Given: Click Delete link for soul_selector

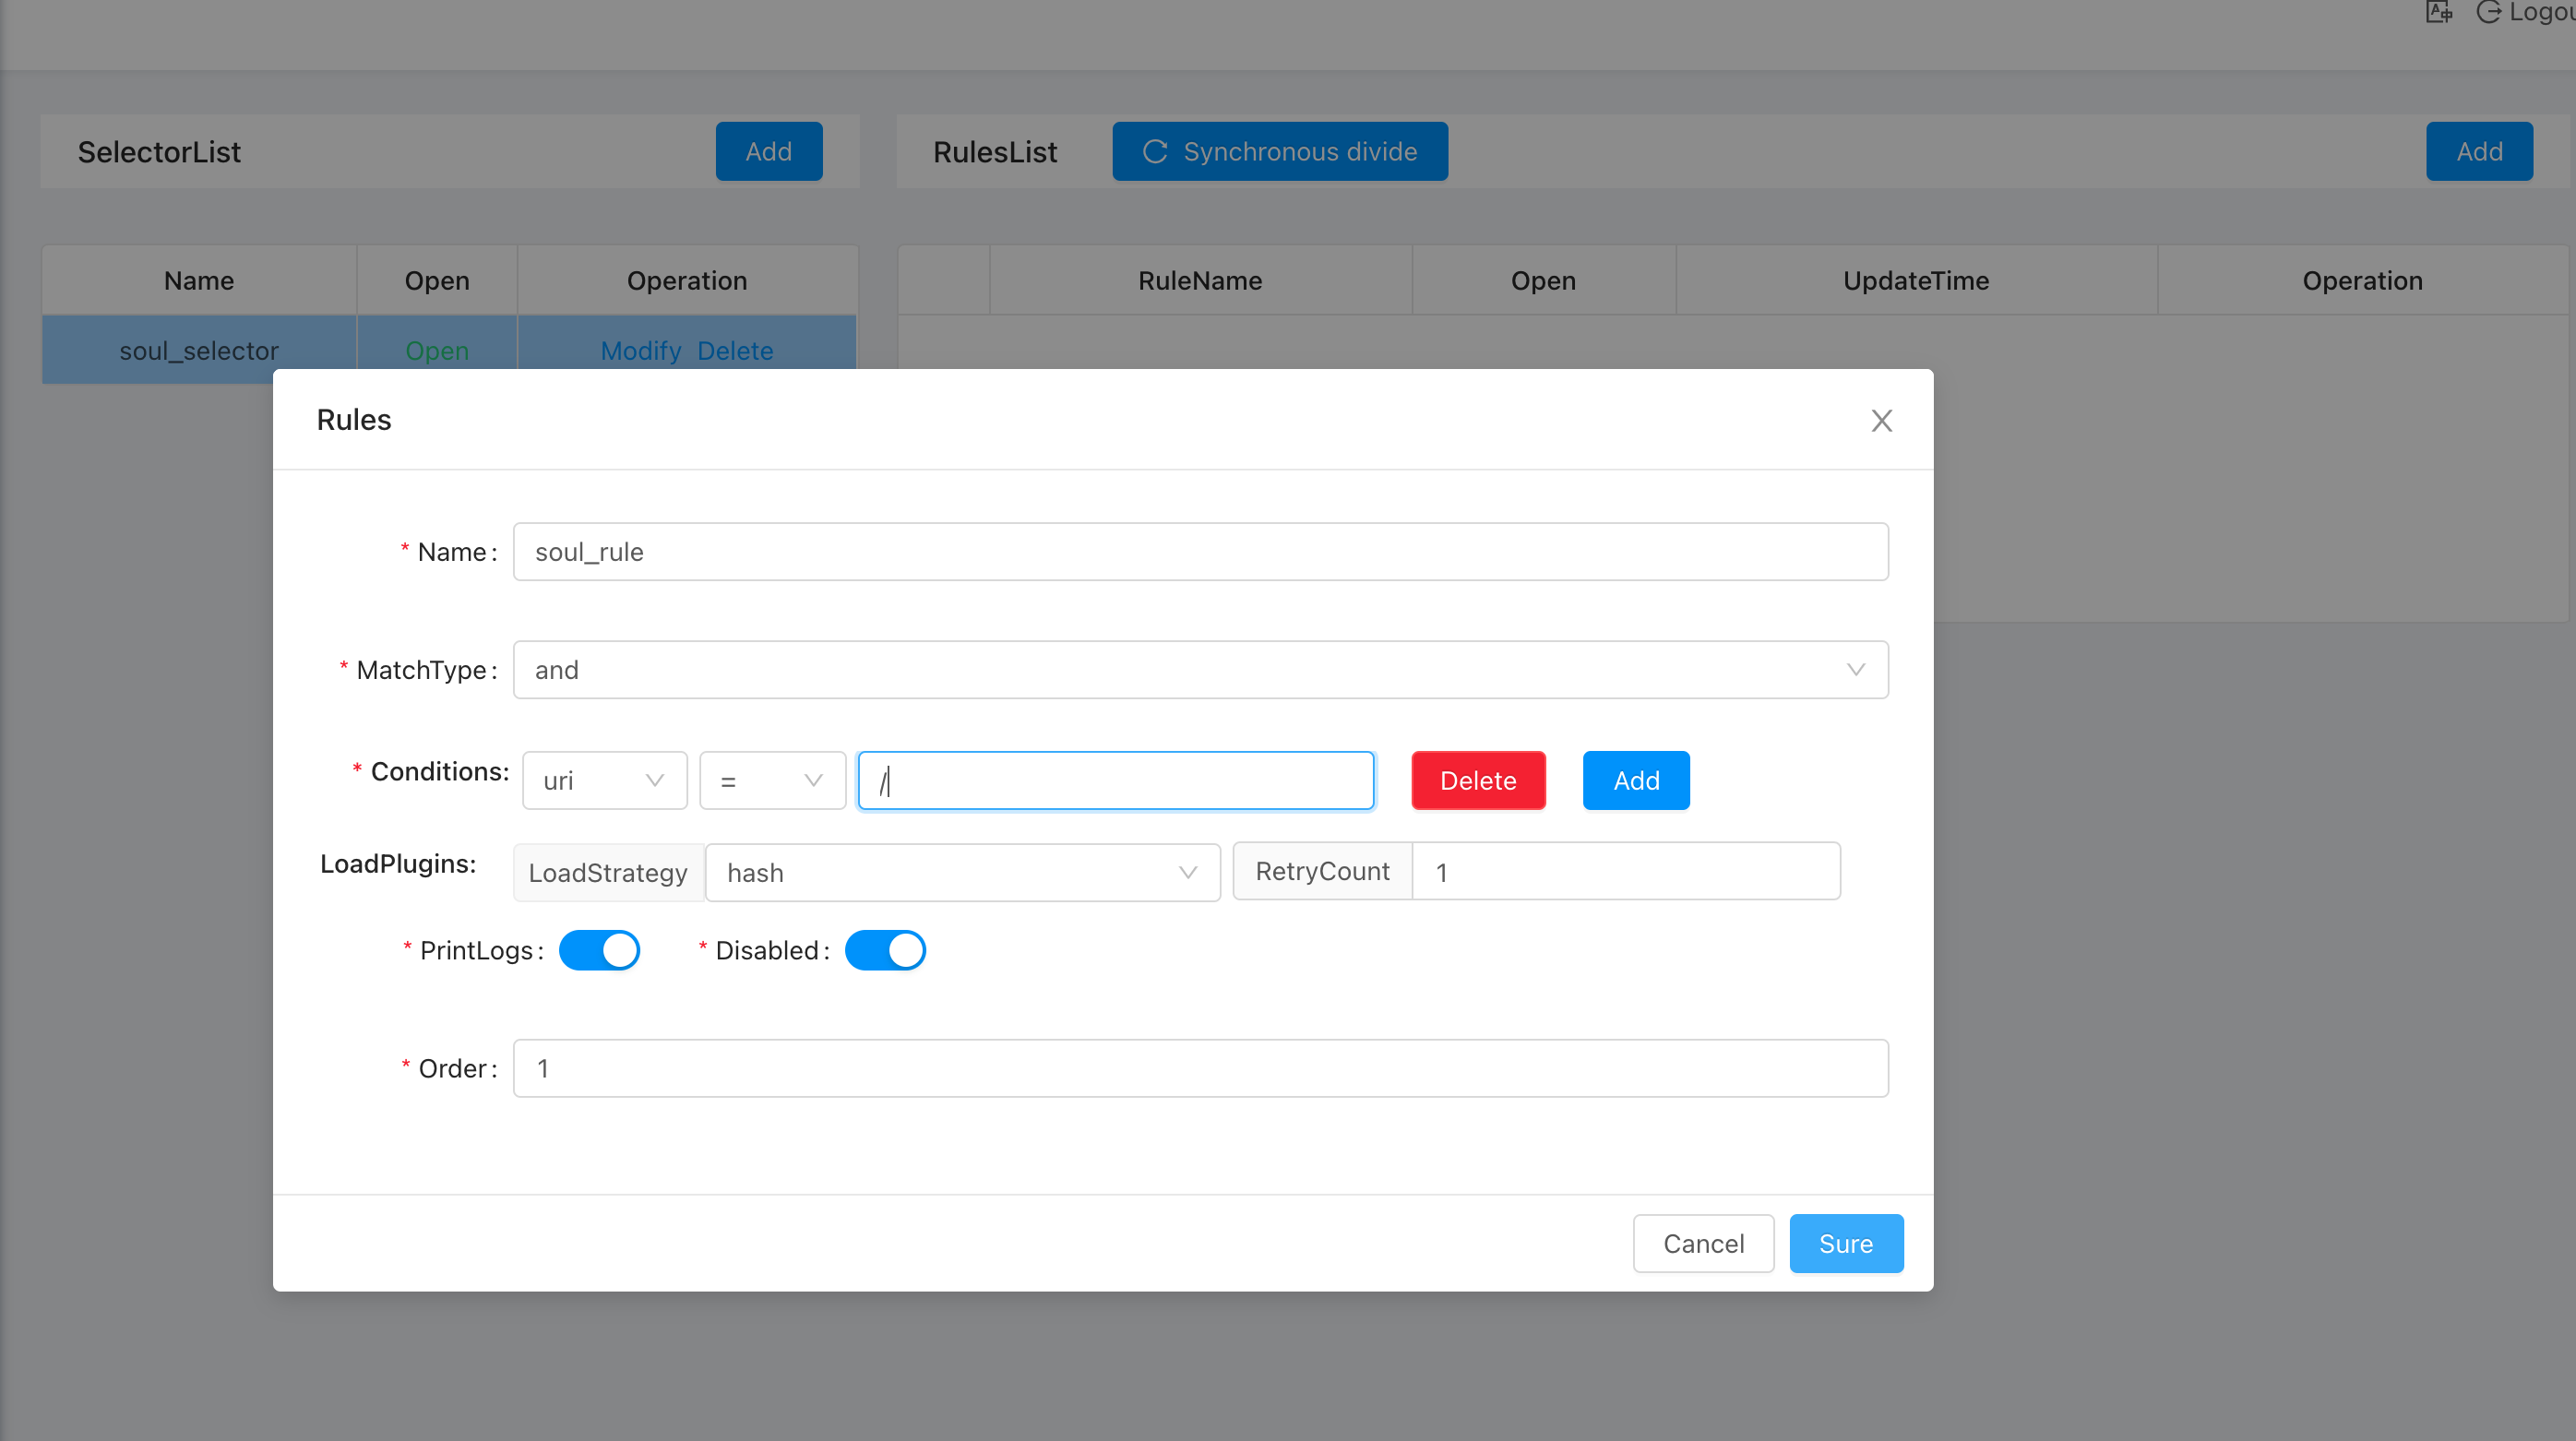Looking at the screenshot, I should pyautogui.click(x=735, y=351).
